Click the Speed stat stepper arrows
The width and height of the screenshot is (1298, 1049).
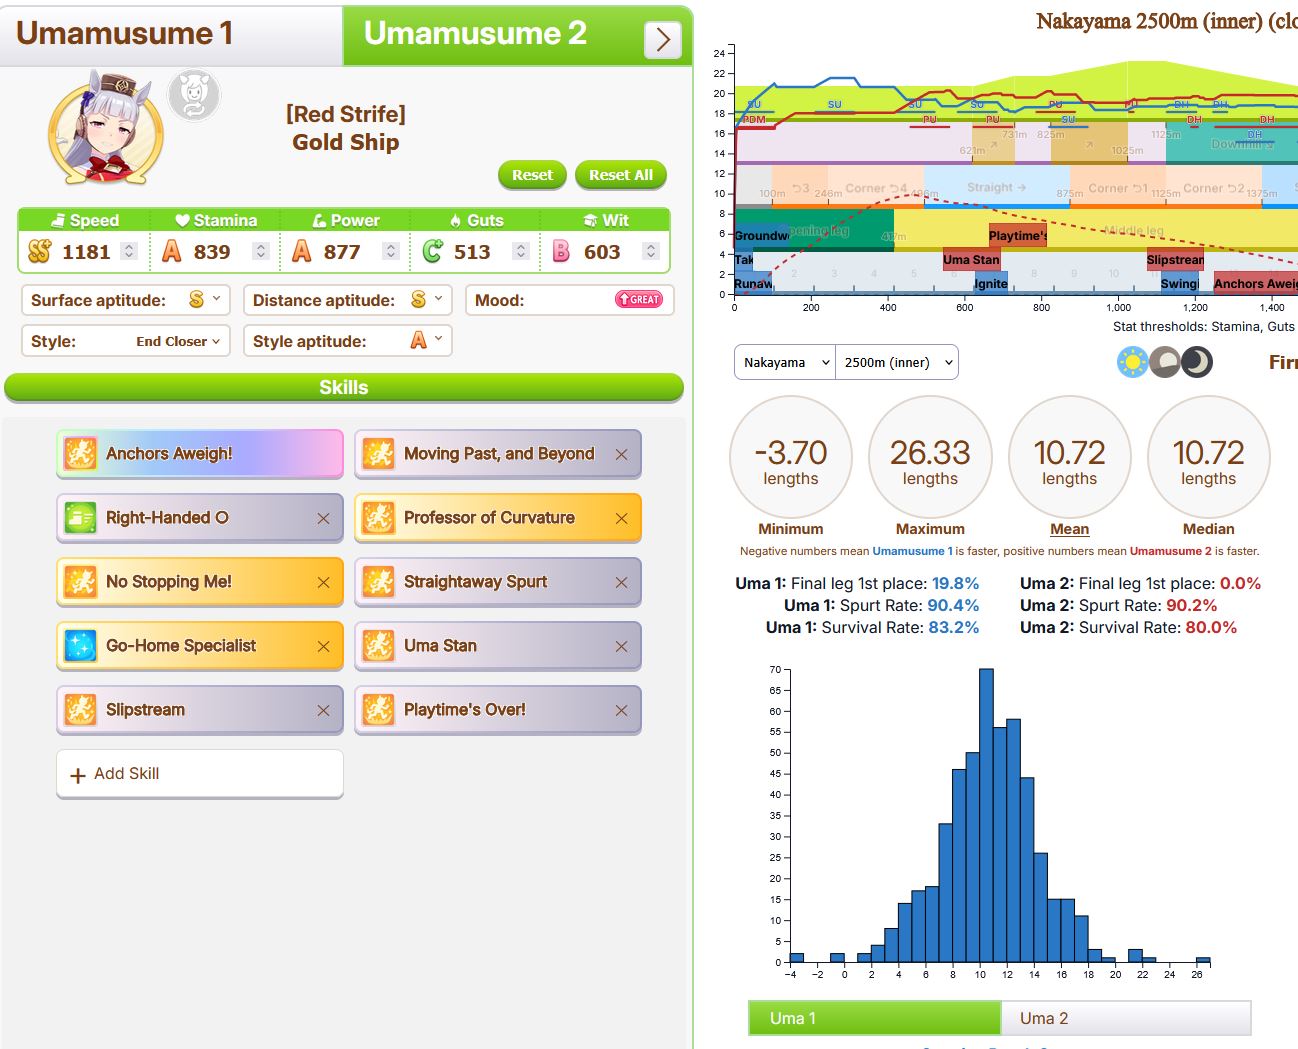coord(129,252)
